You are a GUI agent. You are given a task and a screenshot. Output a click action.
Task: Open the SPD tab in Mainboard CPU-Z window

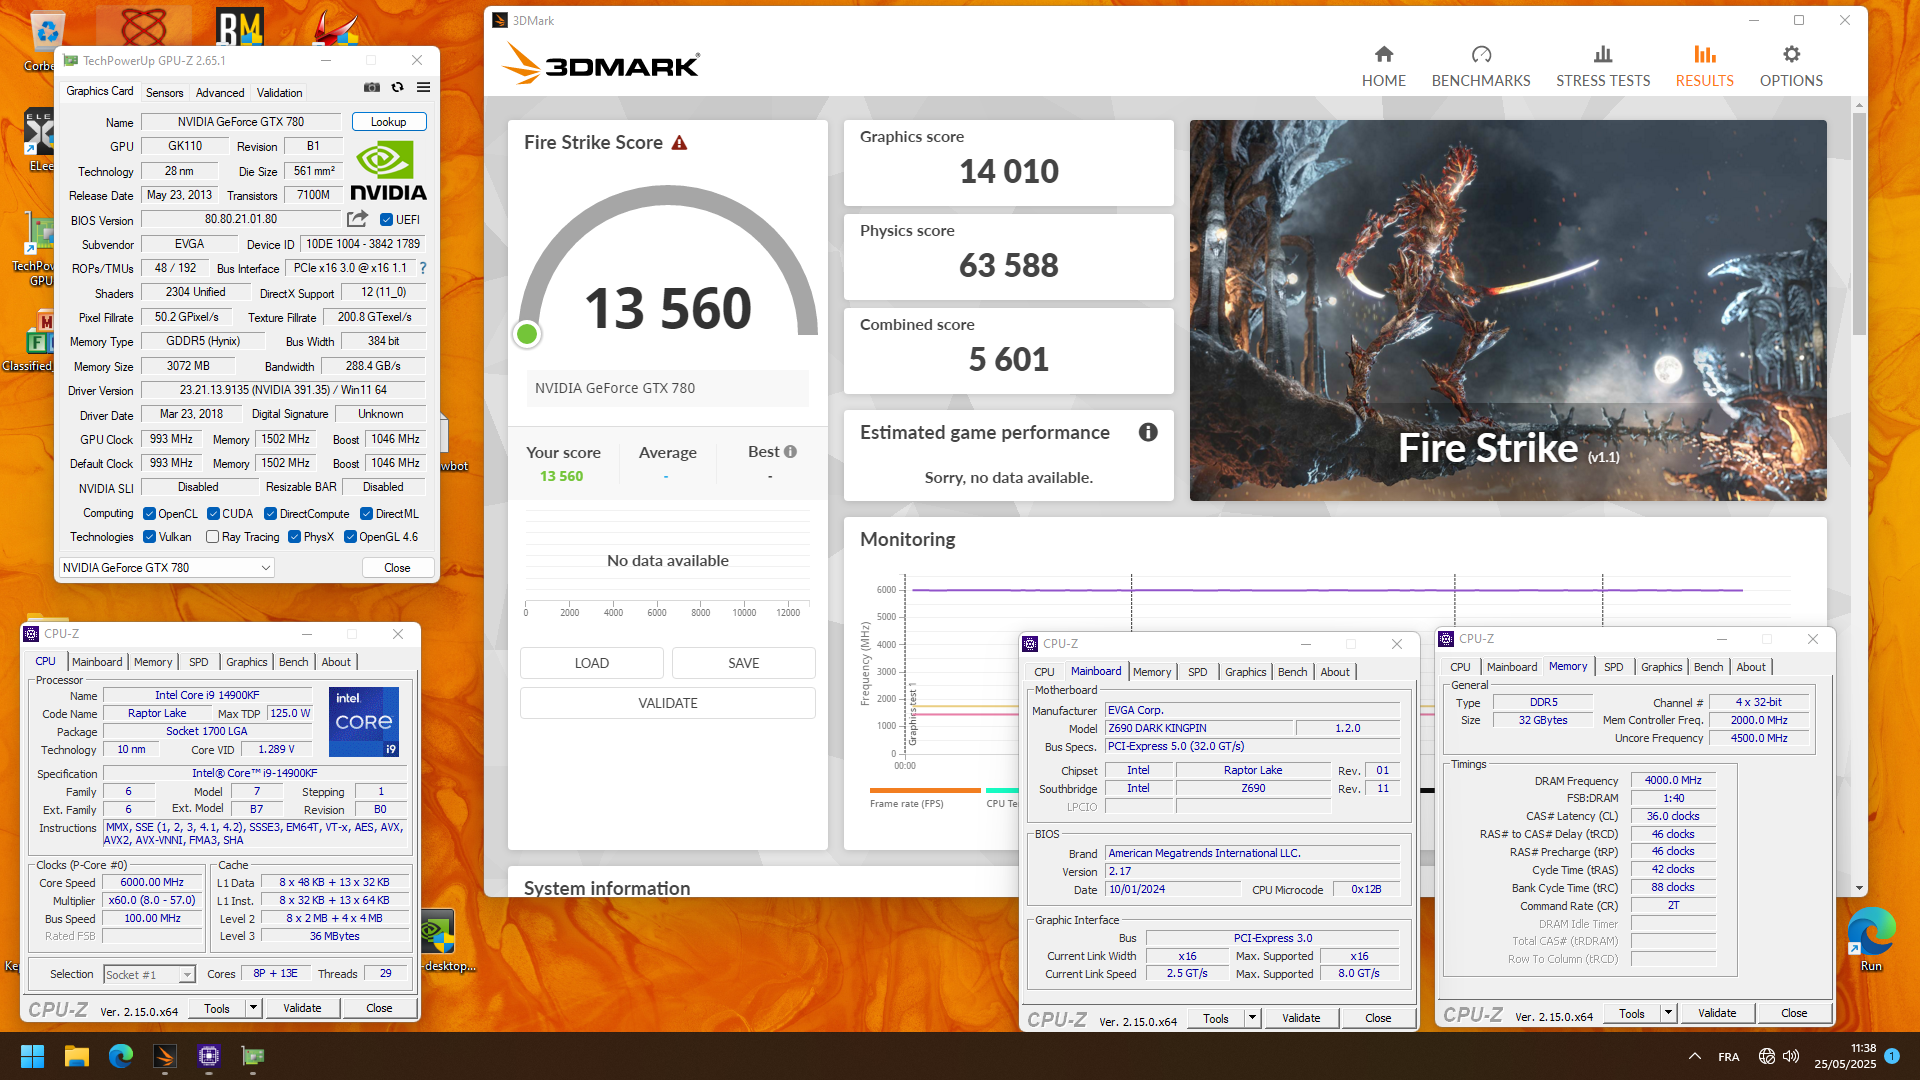click(x=1197, y=672)
